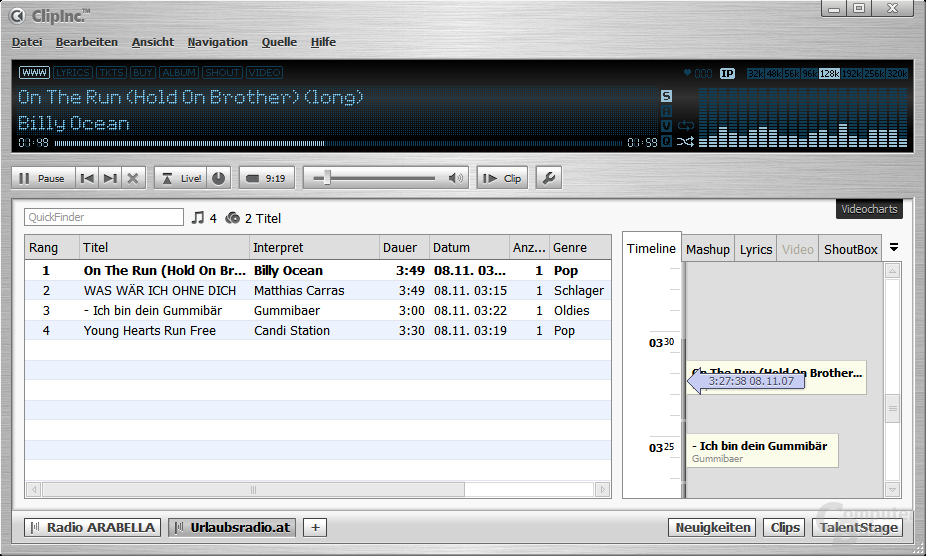The height and width of the screenshot is (556, 926).
Task: Click the LYRICS display button
Action: point(73,73)
